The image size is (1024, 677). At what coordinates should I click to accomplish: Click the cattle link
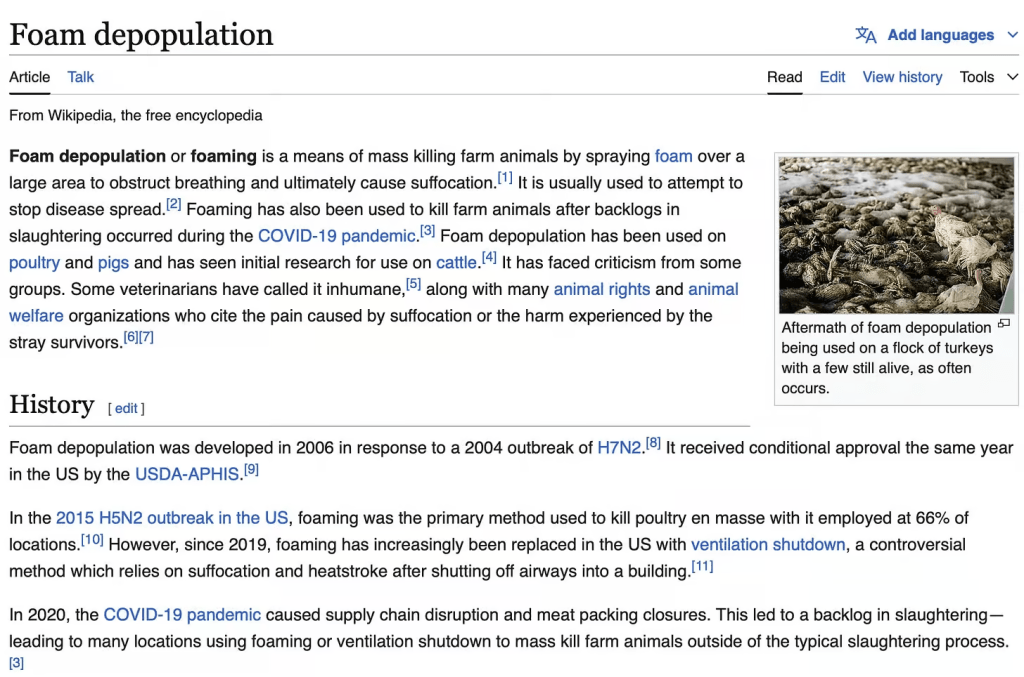(x=456, y=263)
